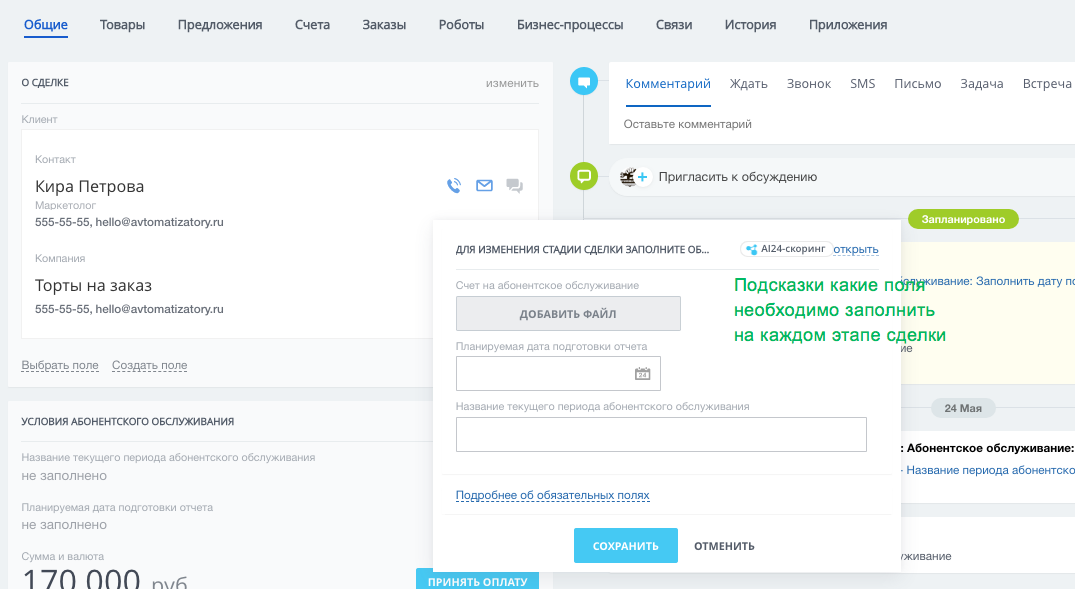Select the Звонок activity tab
This screenshot has height=589, width=1075.
(x=809, y=84)
